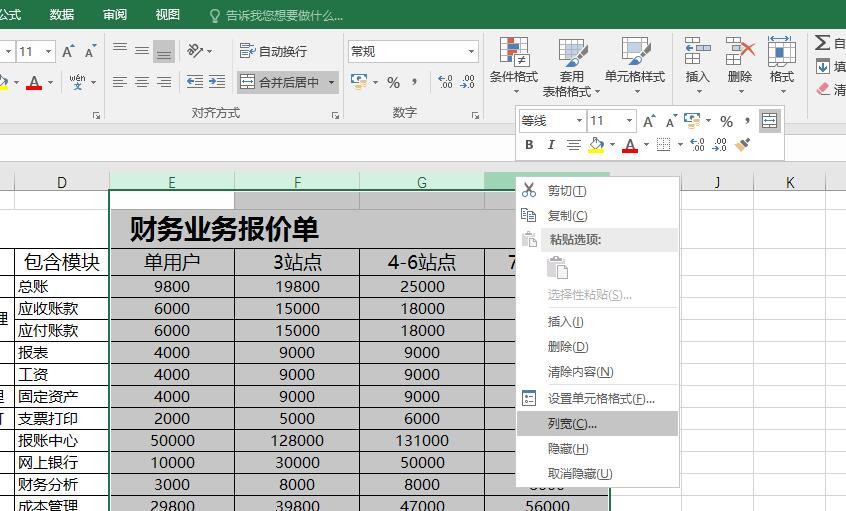Click the 告诉我您想要做什么 search box
This screenshot has width=846, height=511.
click(276, 16)
